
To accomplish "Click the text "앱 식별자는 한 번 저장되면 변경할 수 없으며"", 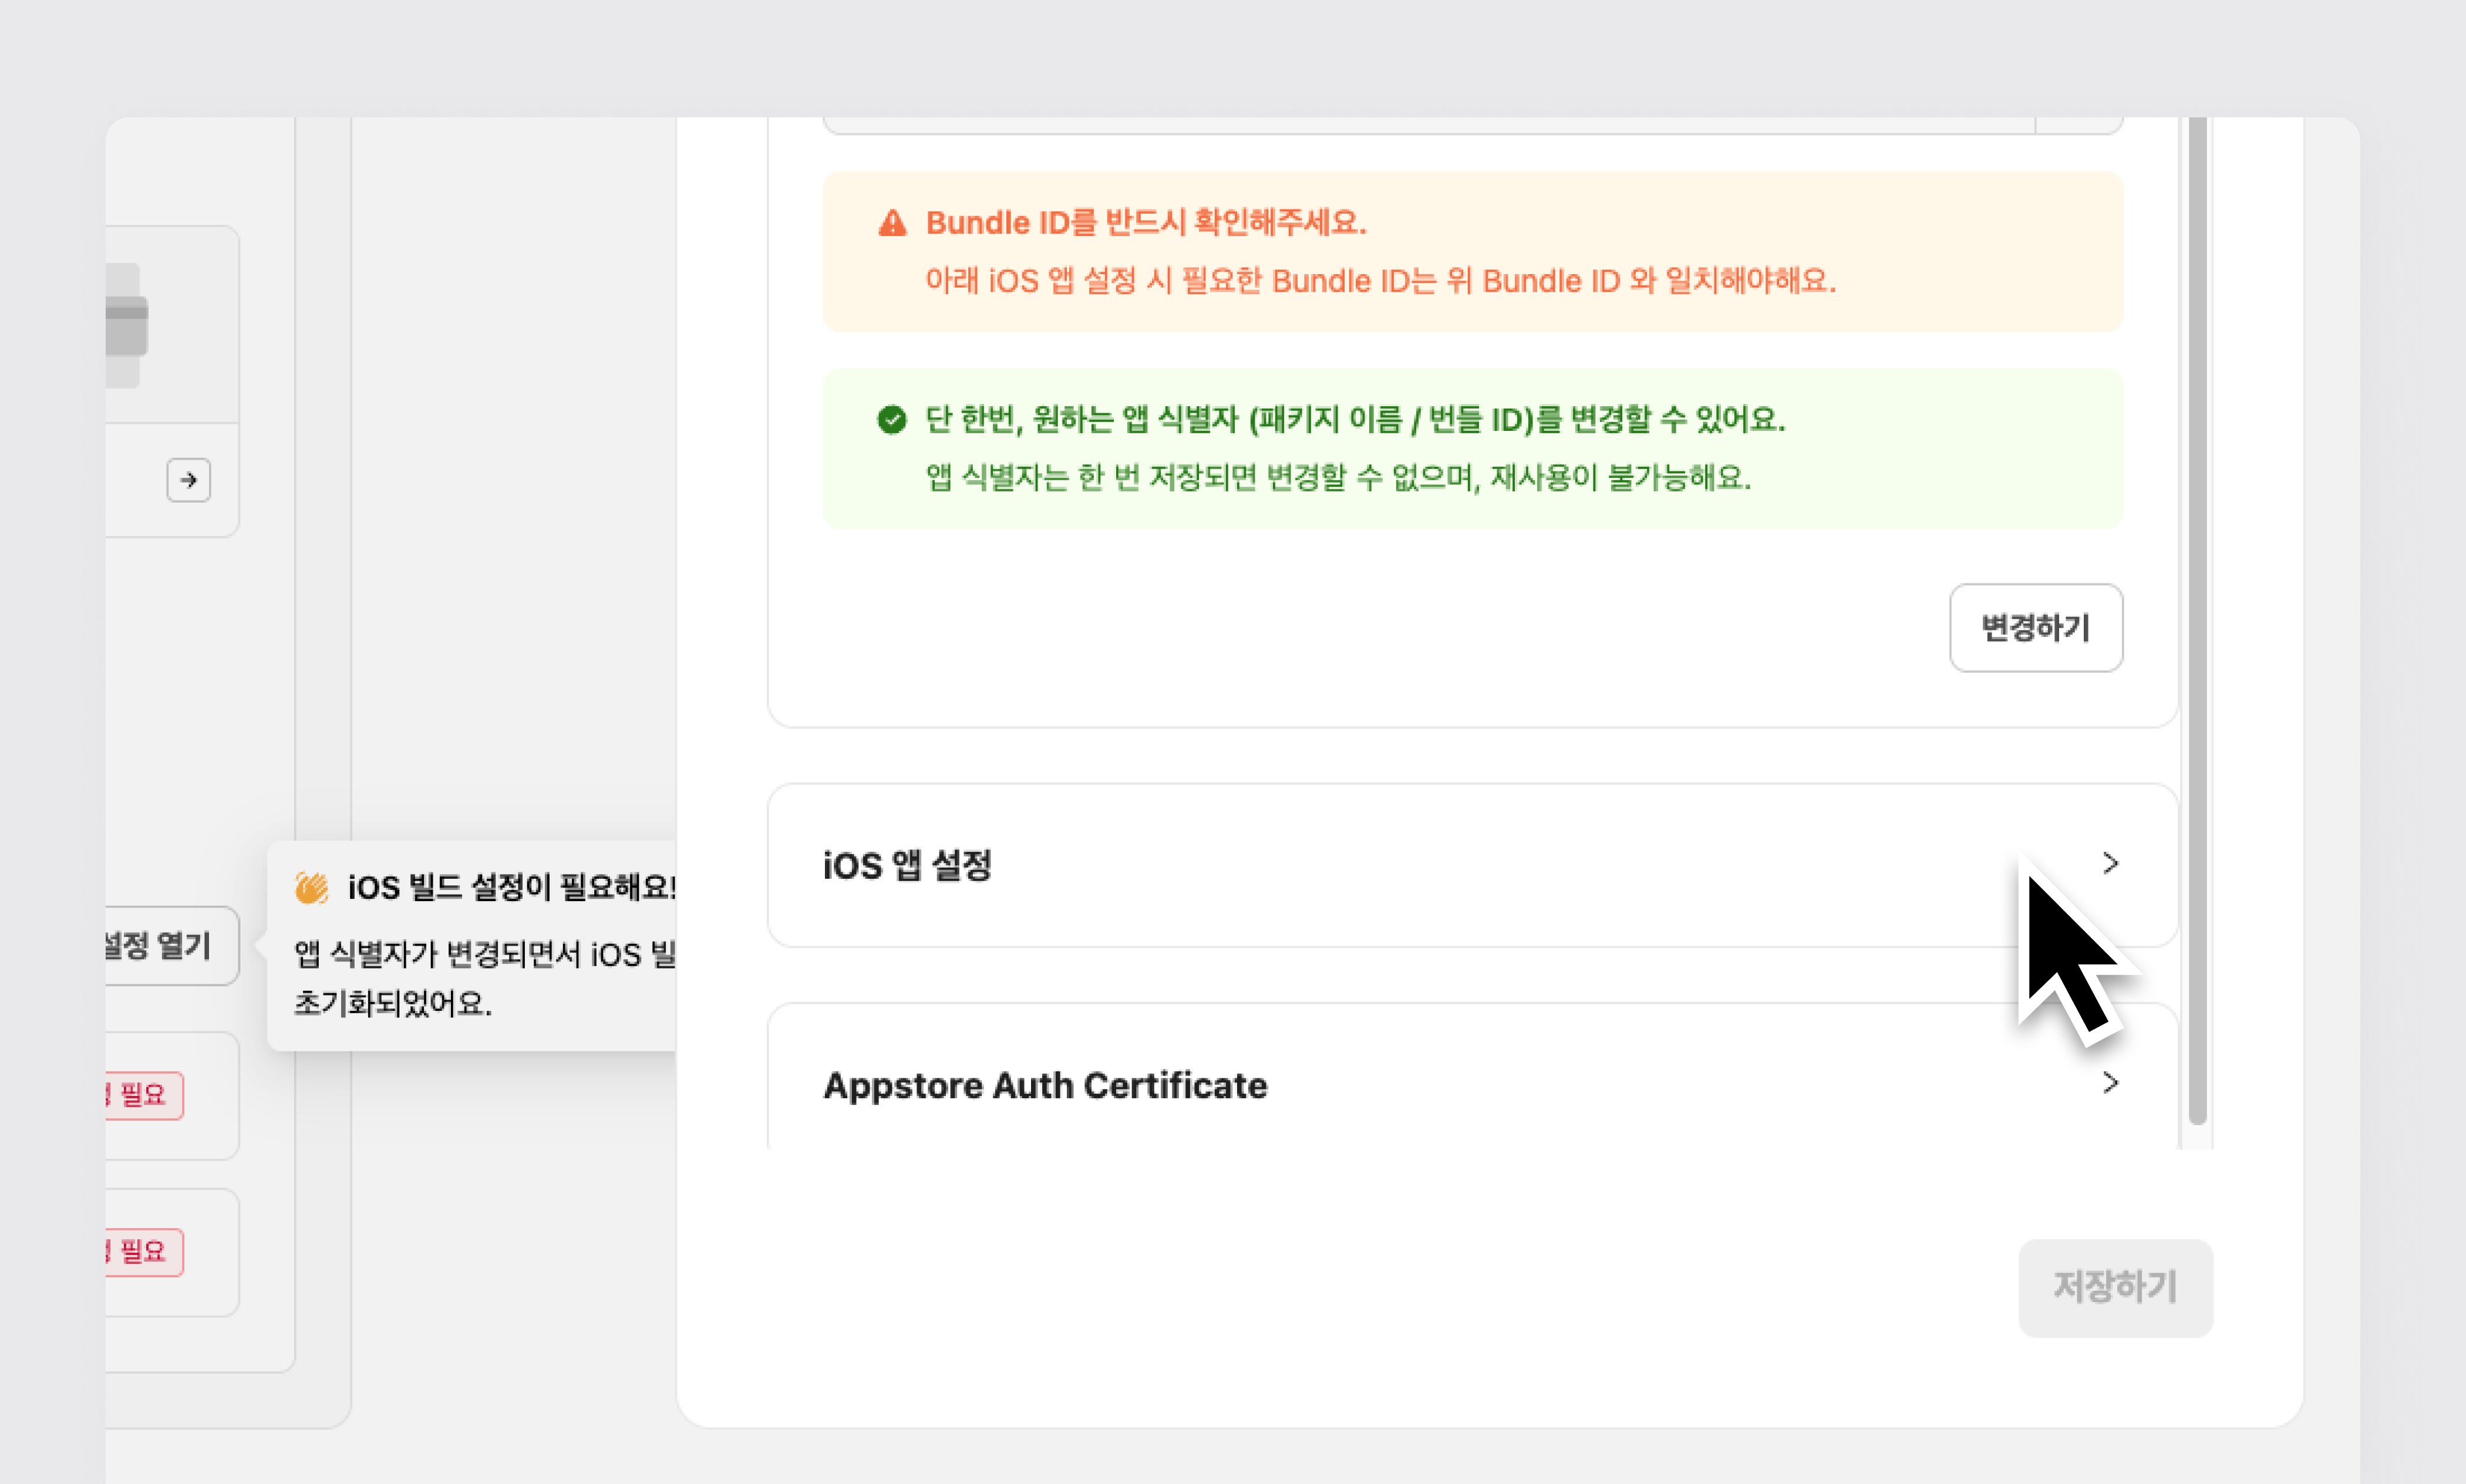I will [x=1202, y=477].
